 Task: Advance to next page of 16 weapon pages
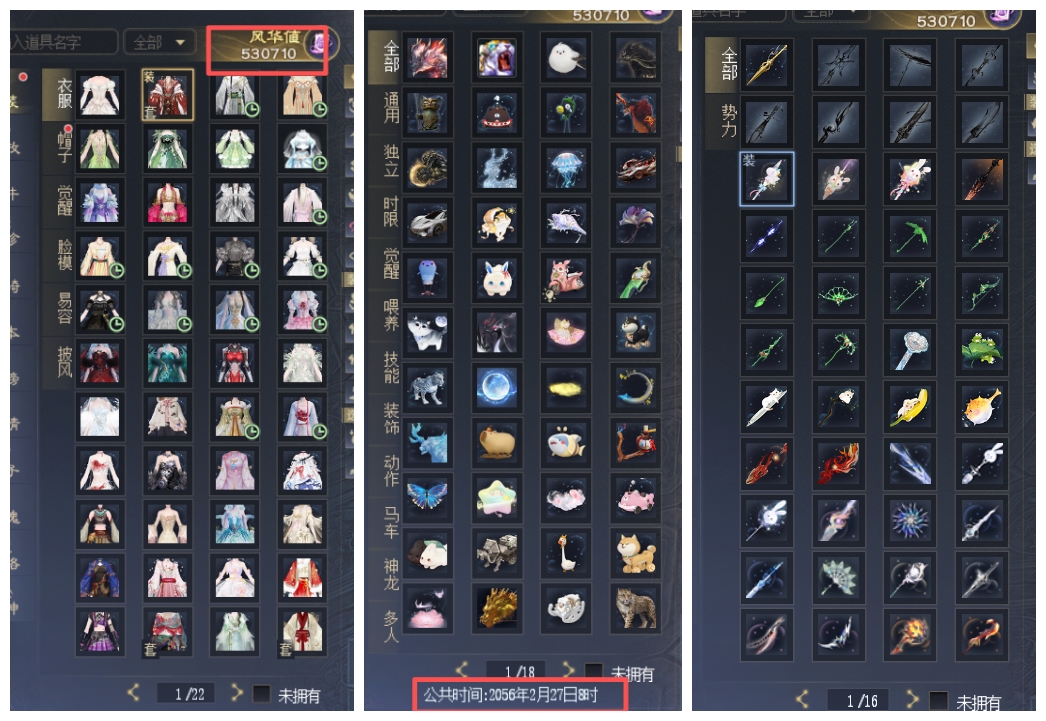tap(912, 700)
